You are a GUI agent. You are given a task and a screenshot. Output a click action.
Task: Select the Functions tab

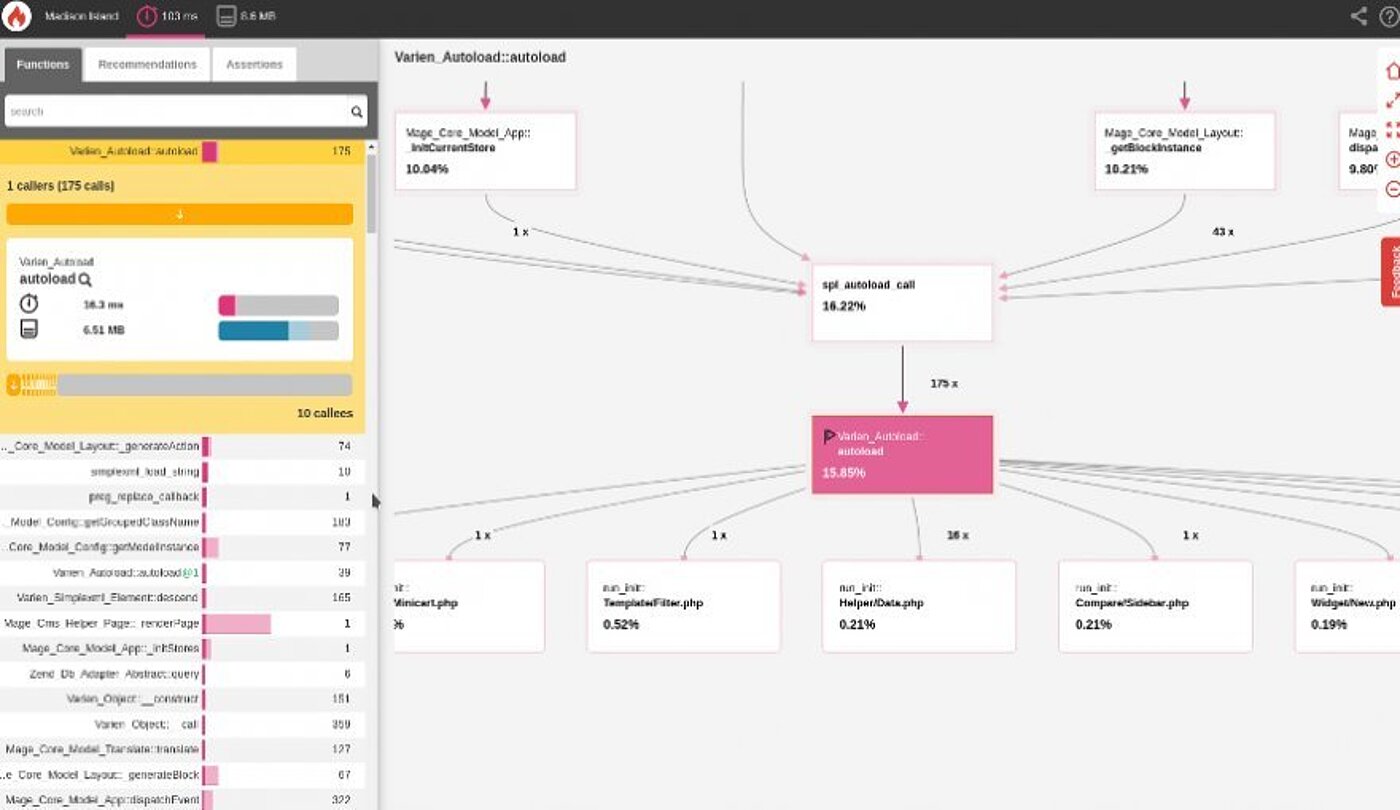42,64
